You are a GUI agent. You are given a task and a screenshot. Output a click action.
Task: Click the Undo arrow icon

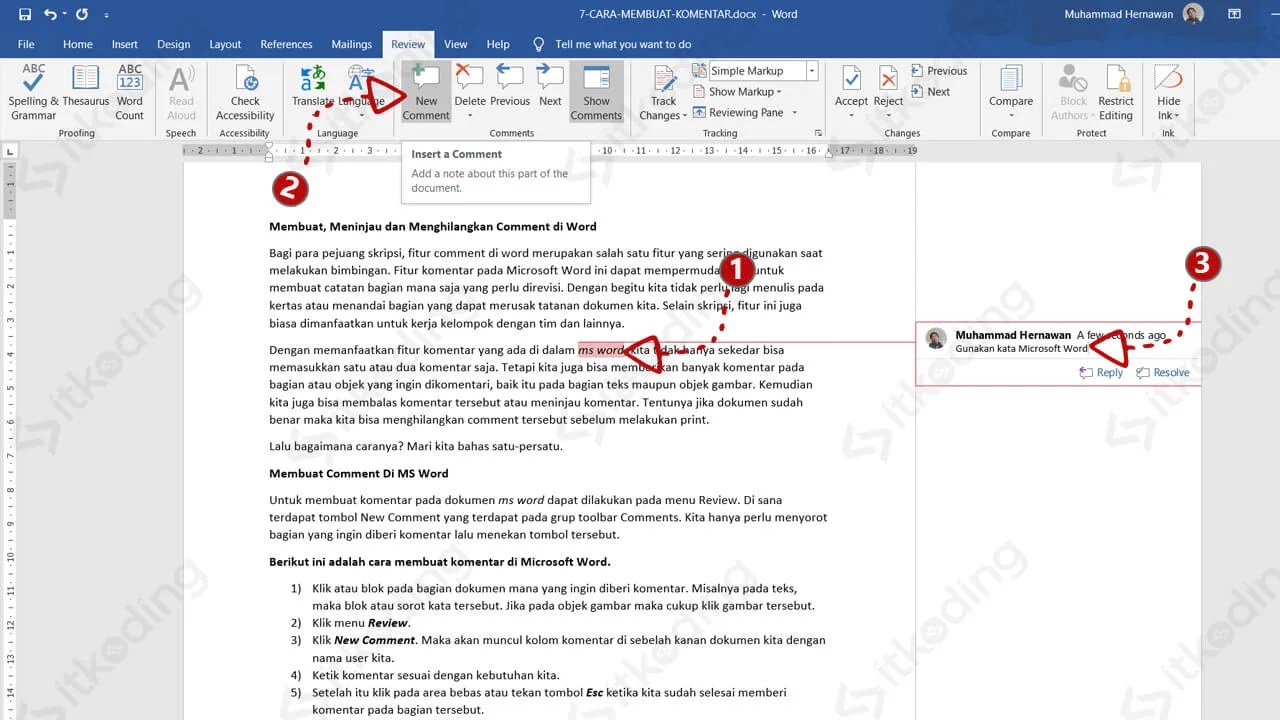tap(50, 15)
